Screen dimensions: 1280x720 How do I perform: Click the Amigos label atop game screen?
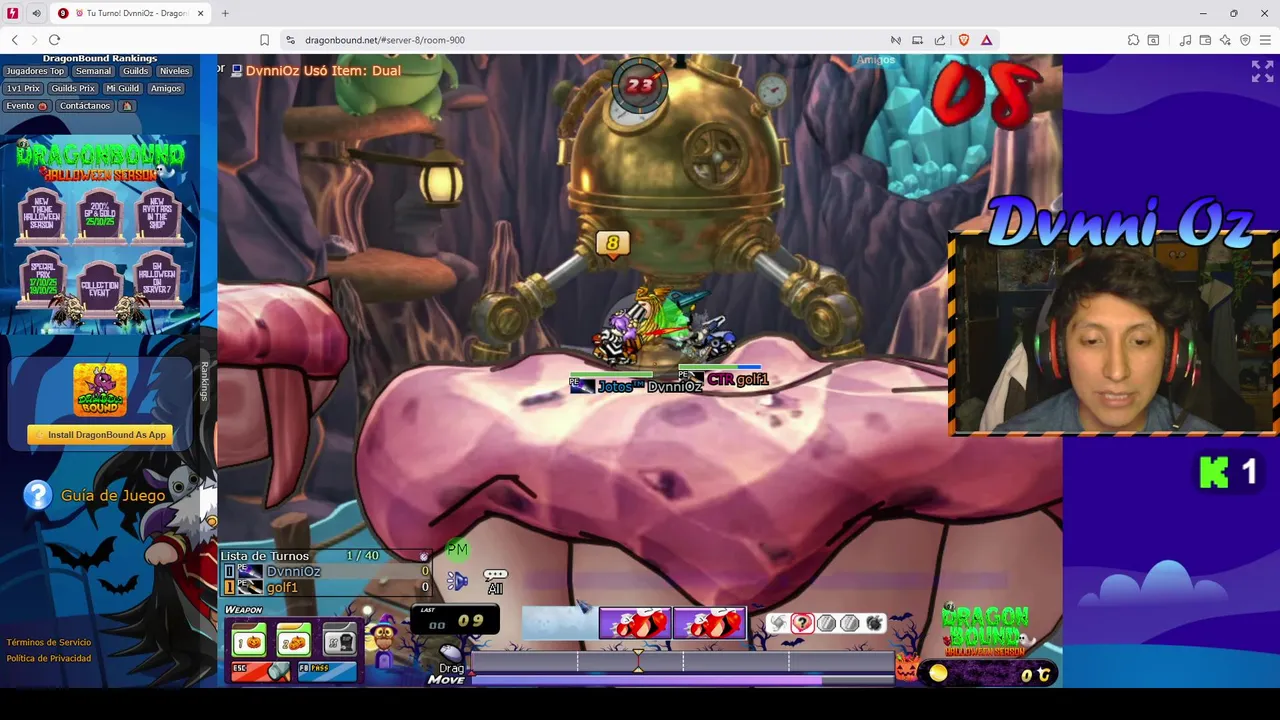pos(875,60)
